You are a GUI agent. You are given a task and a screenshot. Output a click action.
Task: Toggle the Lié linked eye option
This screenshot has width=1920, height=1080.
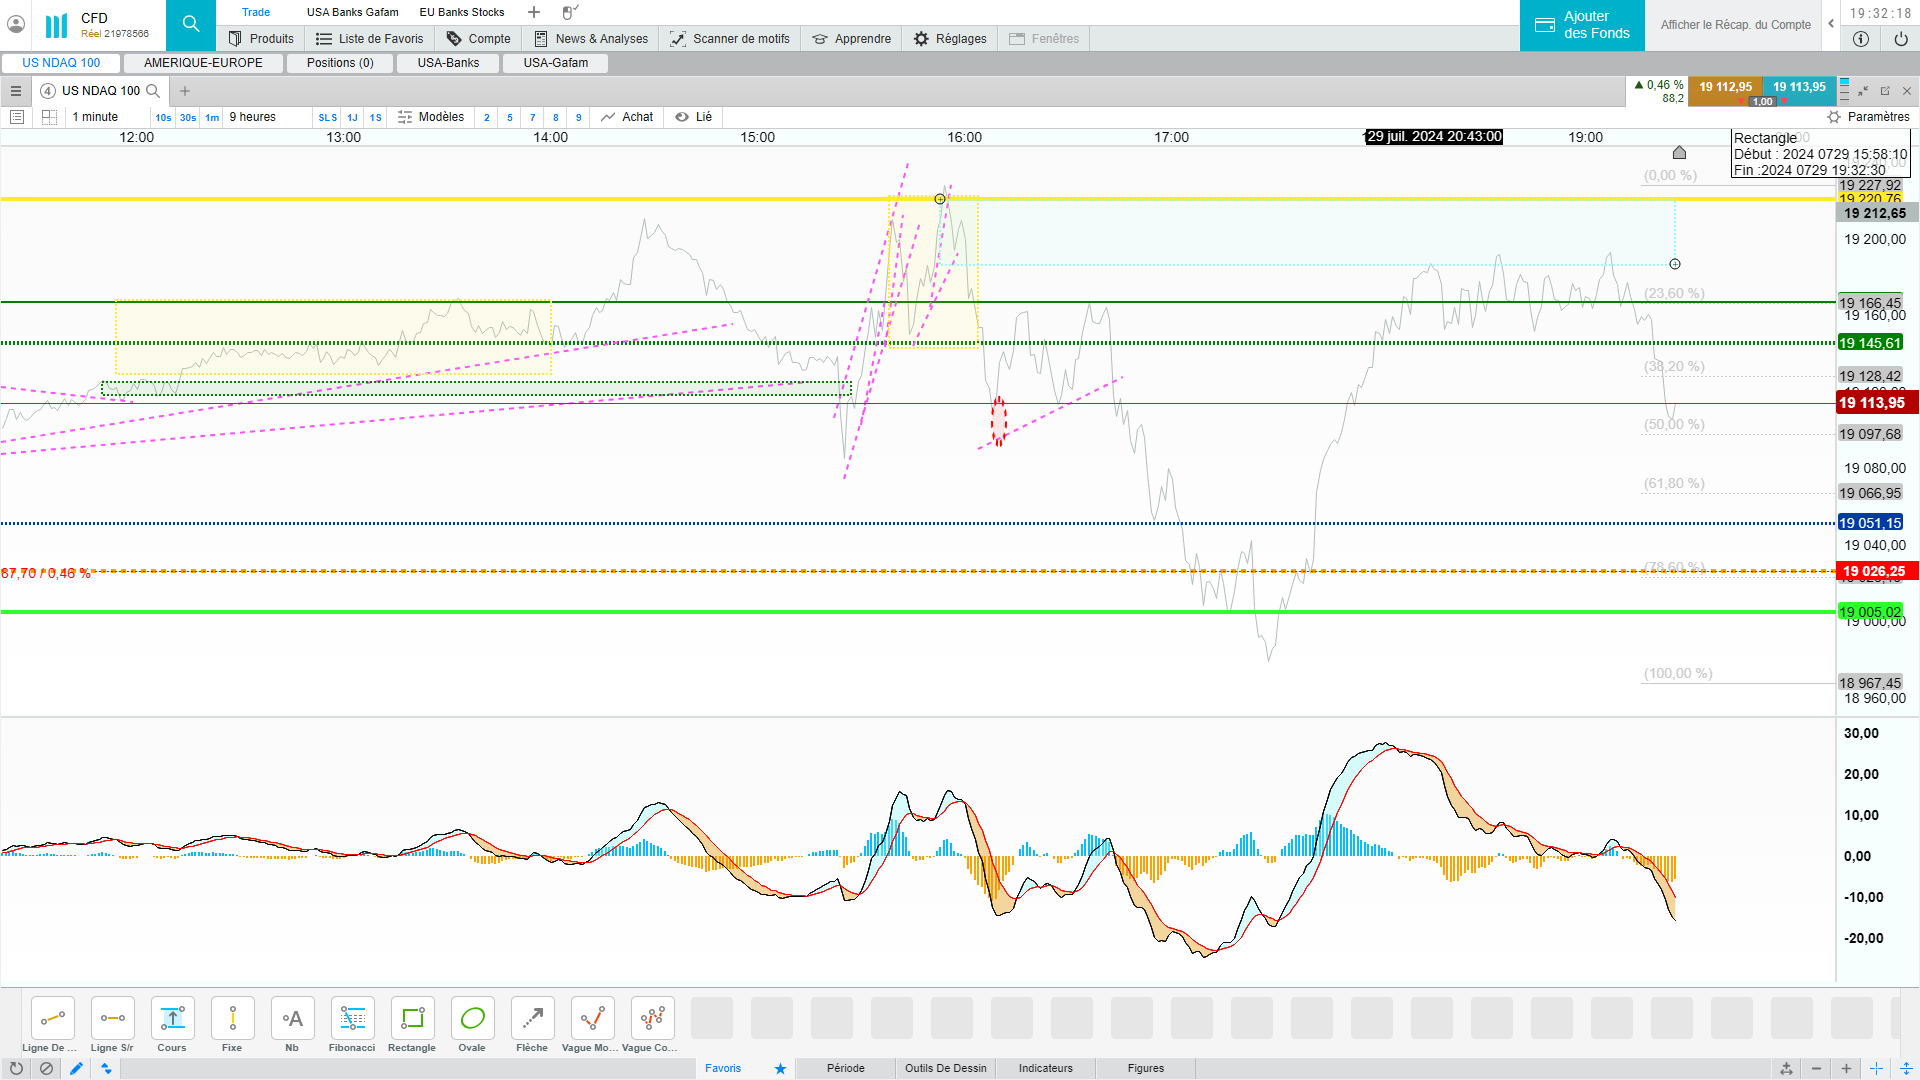(693, 117)
